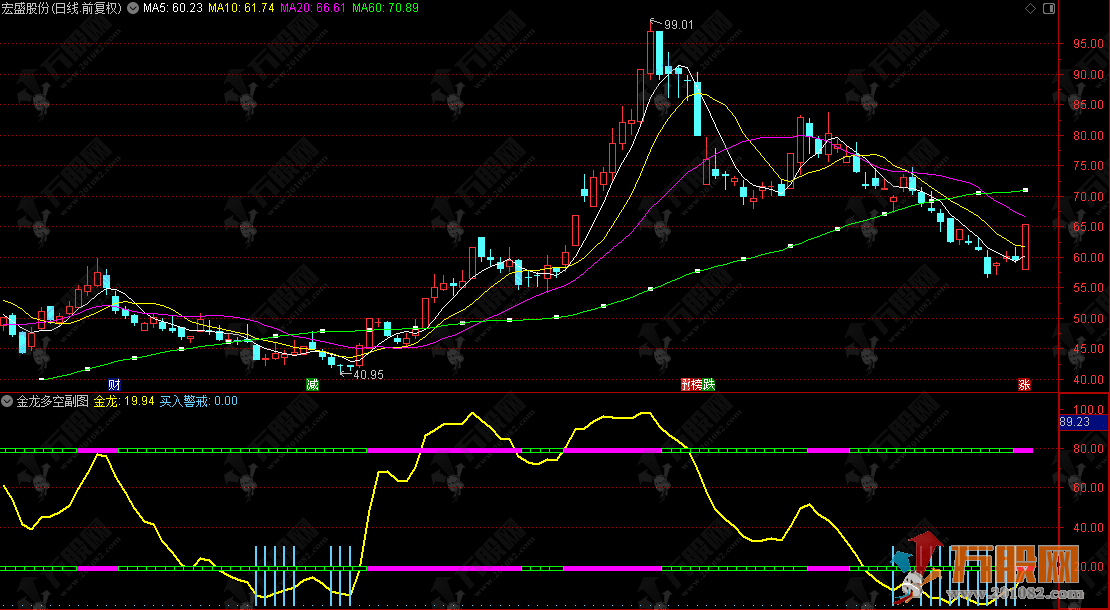This screenshot has height=610, width=1110.
Task: Expand the main chart indicator dropdown arrow
Action: pyautogui.click(x=132, y=8)
